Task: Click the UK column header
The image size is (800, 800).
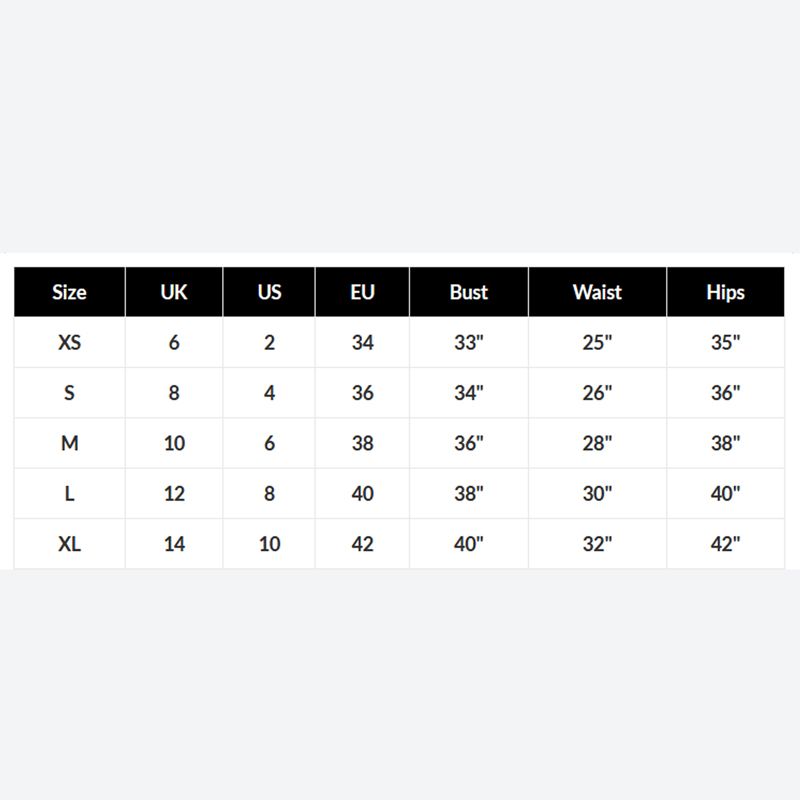Action: pos(174,293)
